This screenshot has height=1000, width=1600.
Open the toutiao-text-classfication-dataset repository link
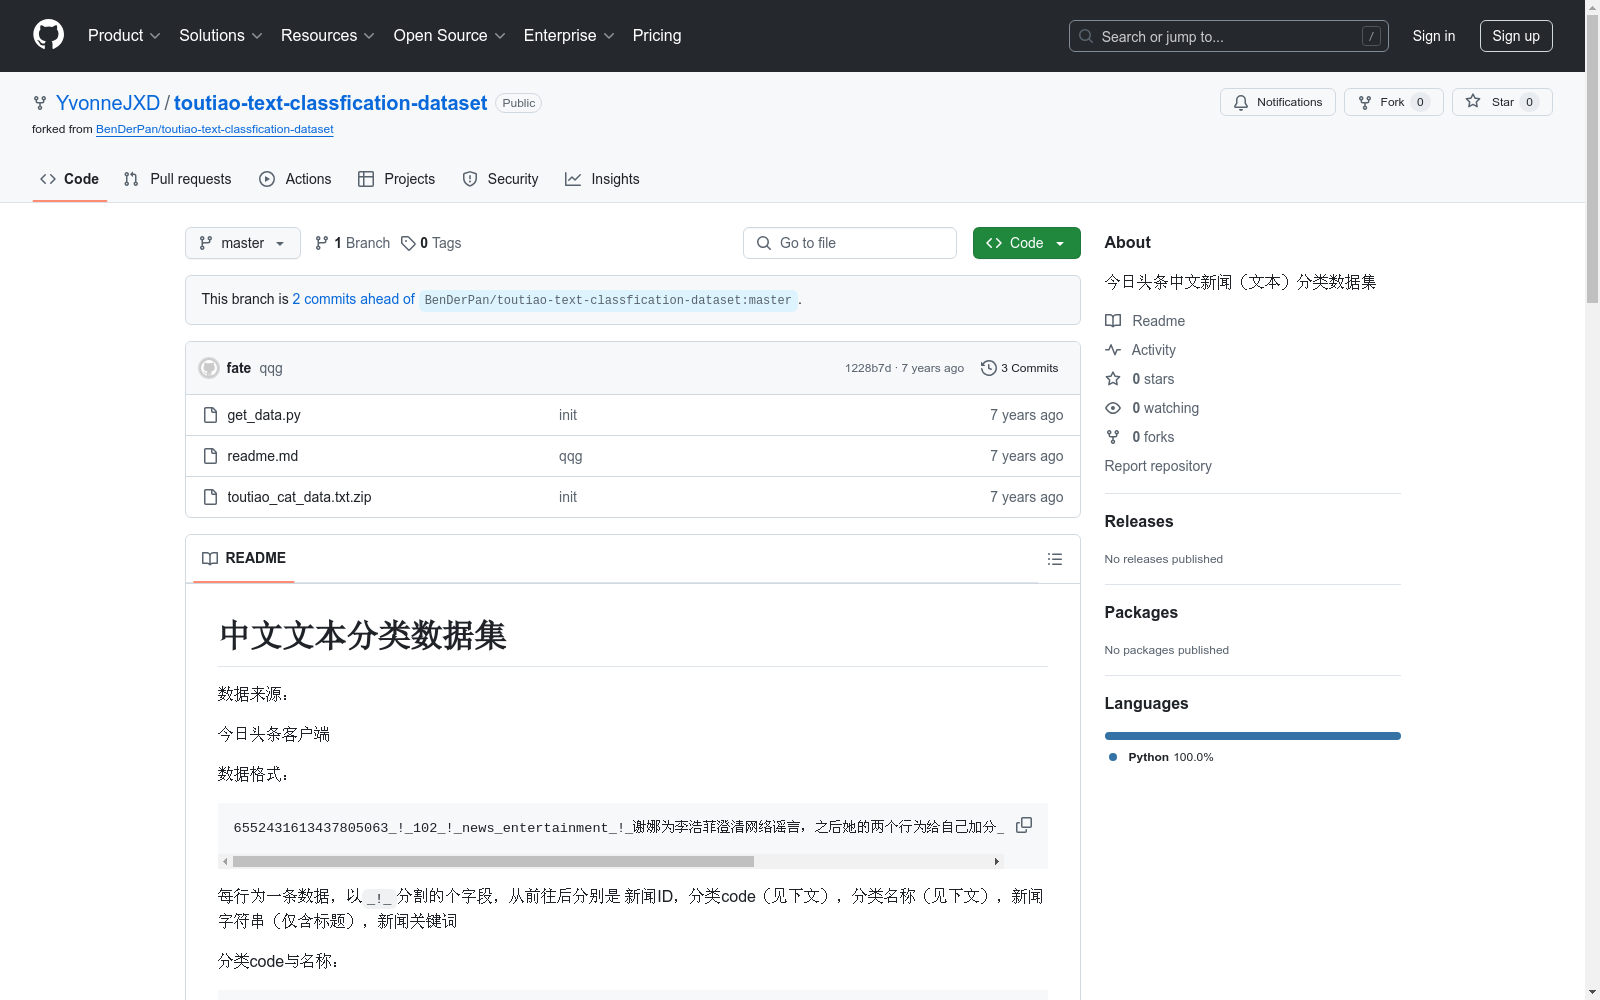pyautogui.click(x=330, y=103)
